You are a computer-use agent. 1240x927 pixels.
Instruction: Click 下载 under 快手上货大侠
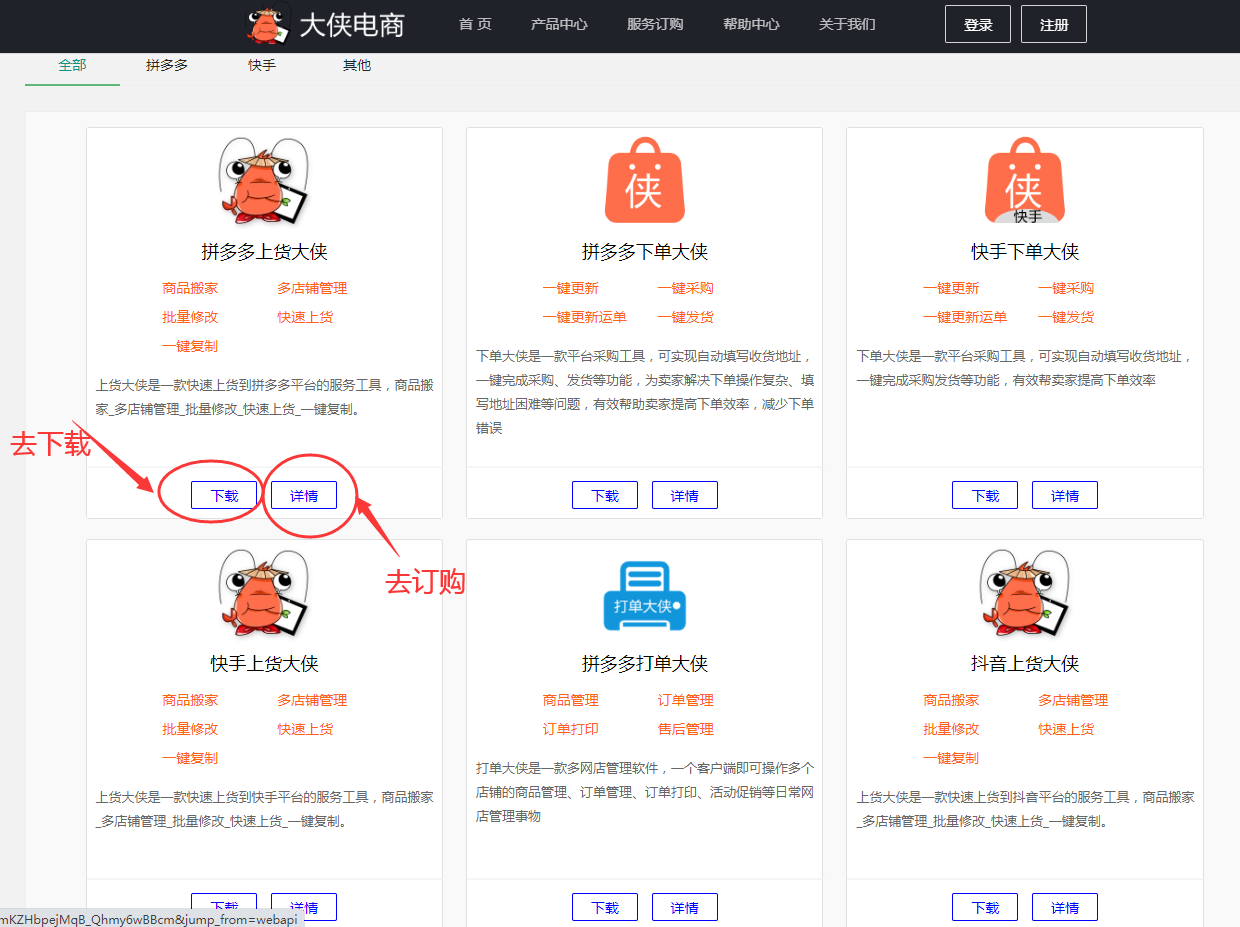pyautogui.click(x=224, y=907)
